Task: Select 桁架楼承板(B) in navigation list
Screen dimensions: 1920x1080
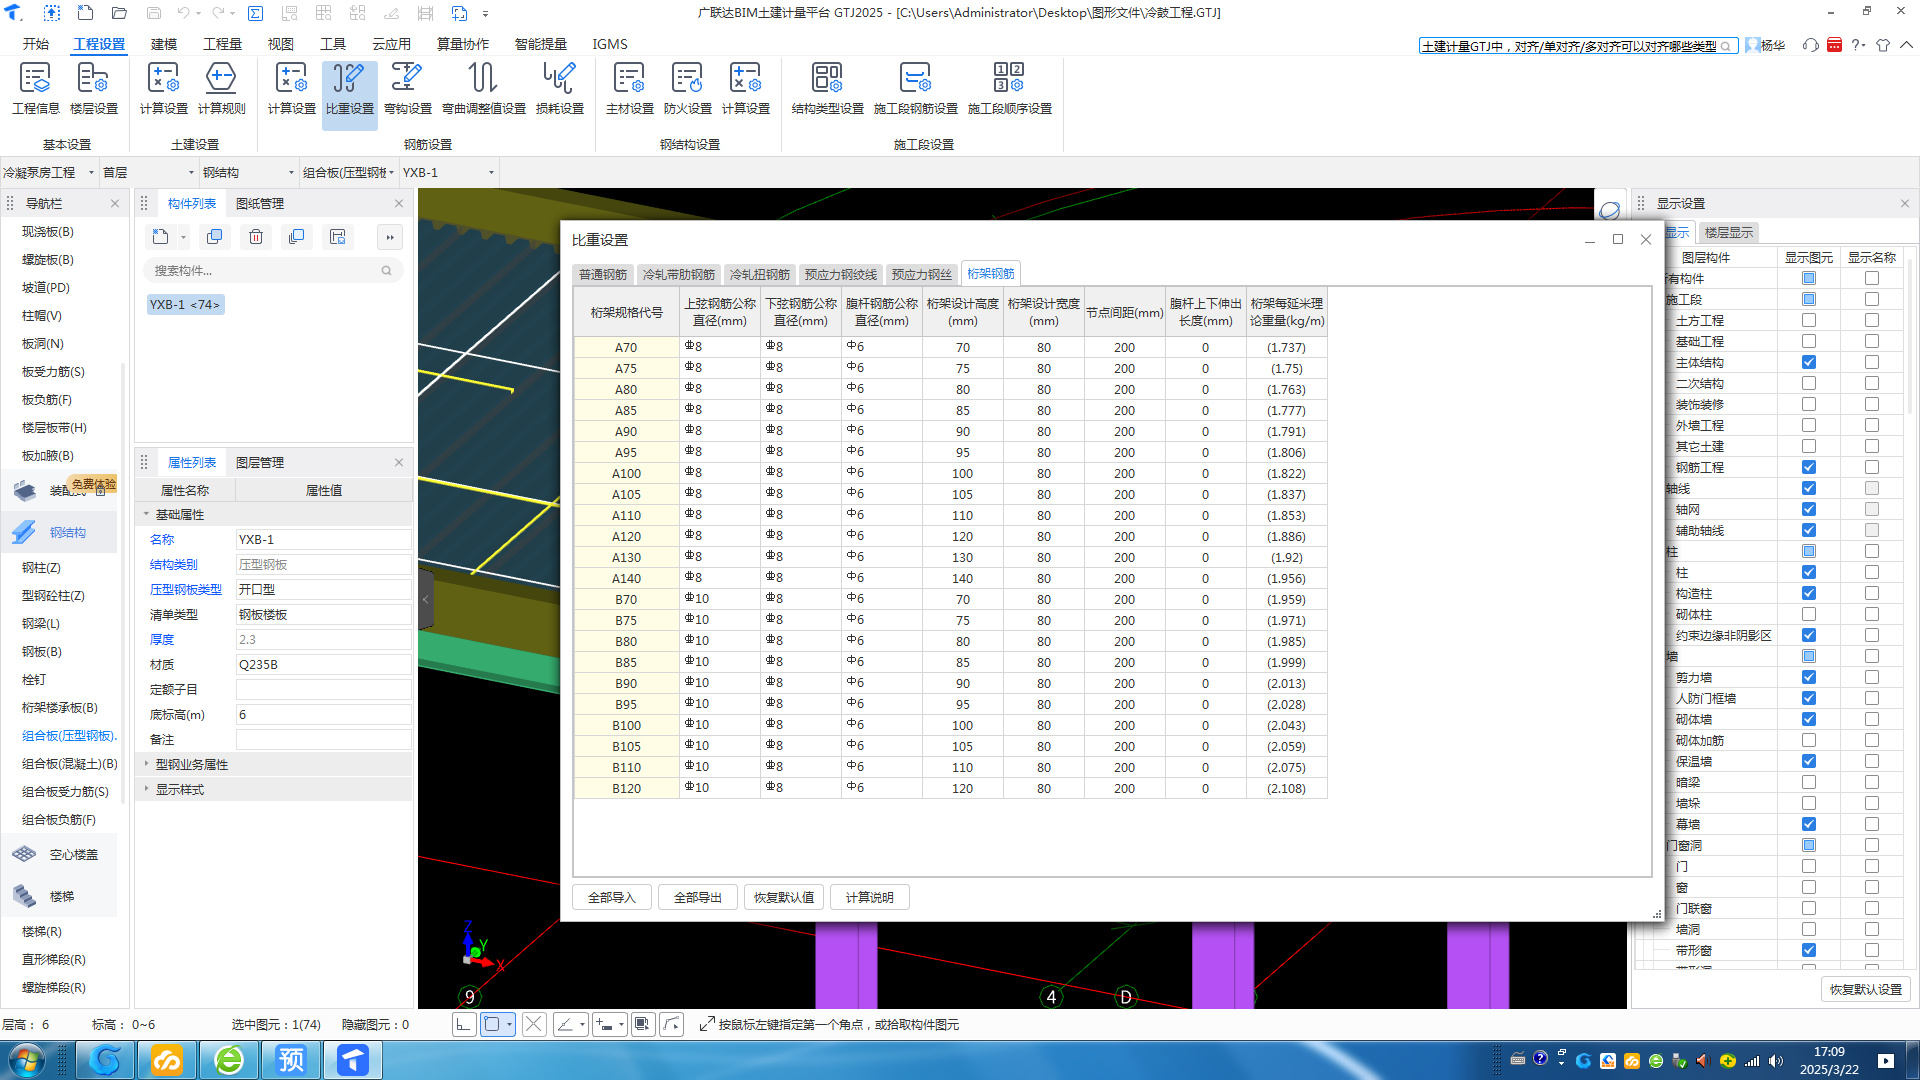Action: pos(60,707)
